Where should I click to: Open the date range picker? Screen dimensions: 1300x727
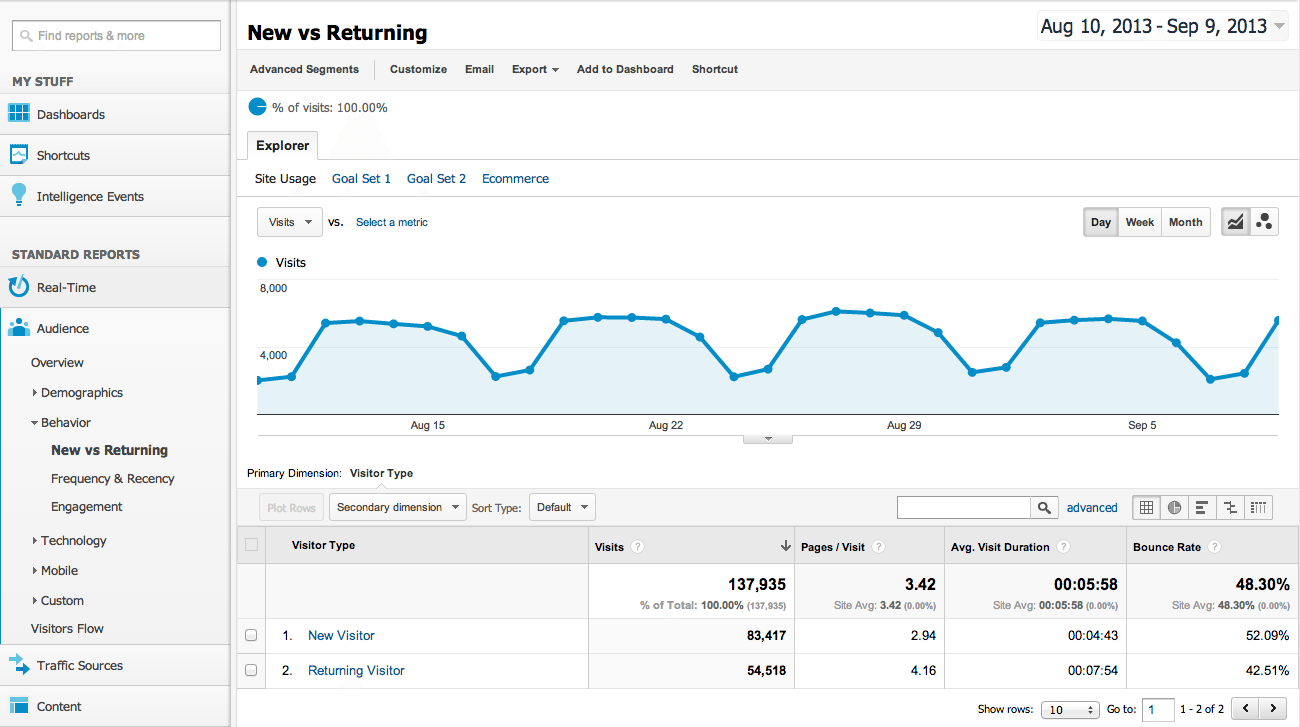point(1162,27)
